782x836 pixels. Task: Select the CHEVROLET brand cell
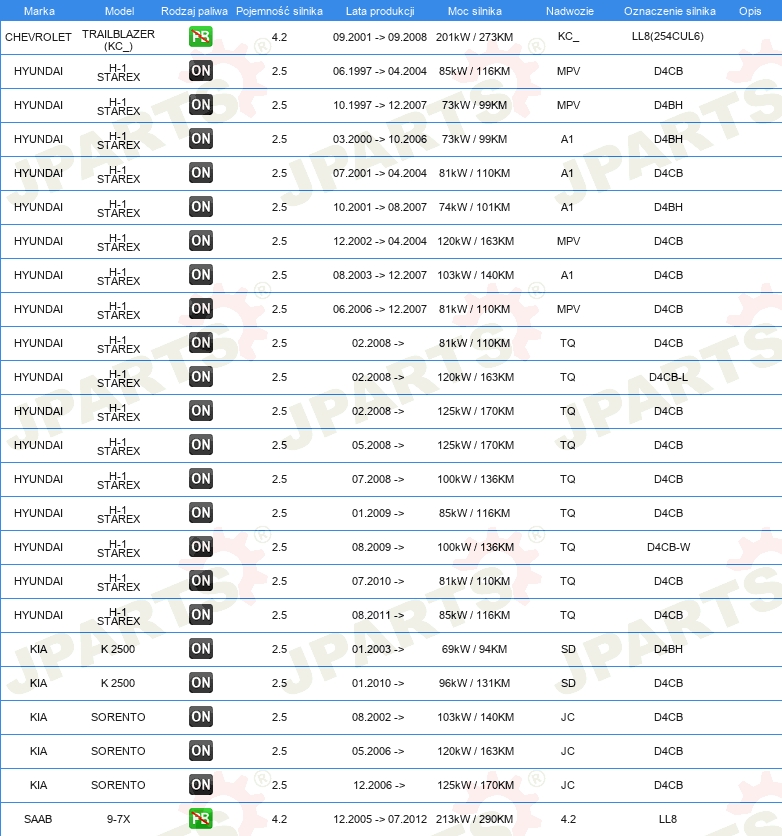[38, 37]
